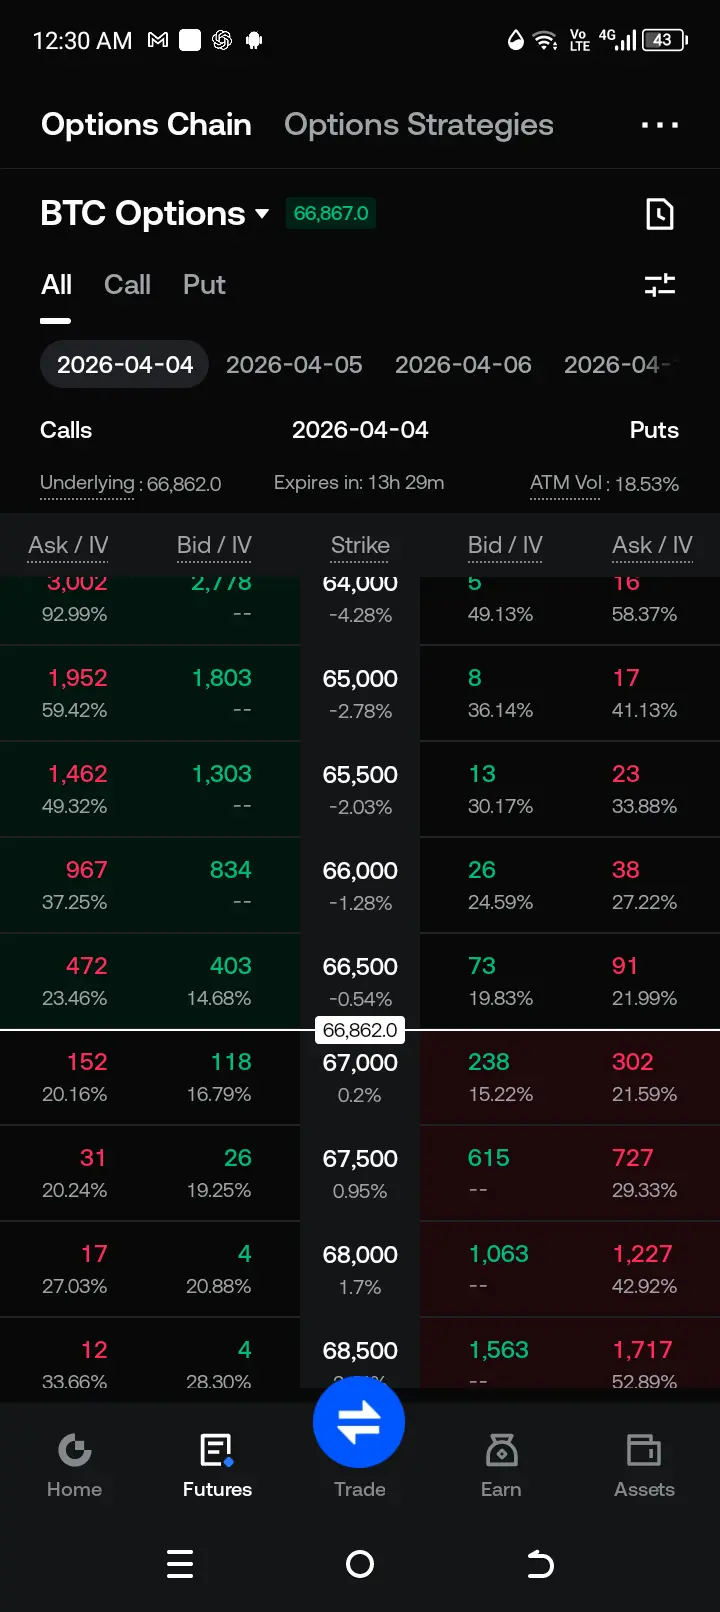Select the Put filter tab

click(x=204, y=285)
